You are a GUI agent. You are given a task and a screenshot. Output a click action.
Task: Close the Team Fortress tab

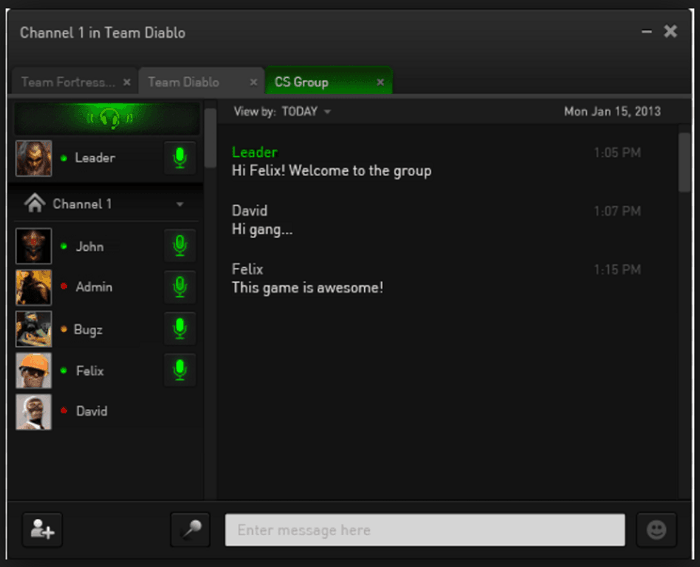tap(127, 82)
